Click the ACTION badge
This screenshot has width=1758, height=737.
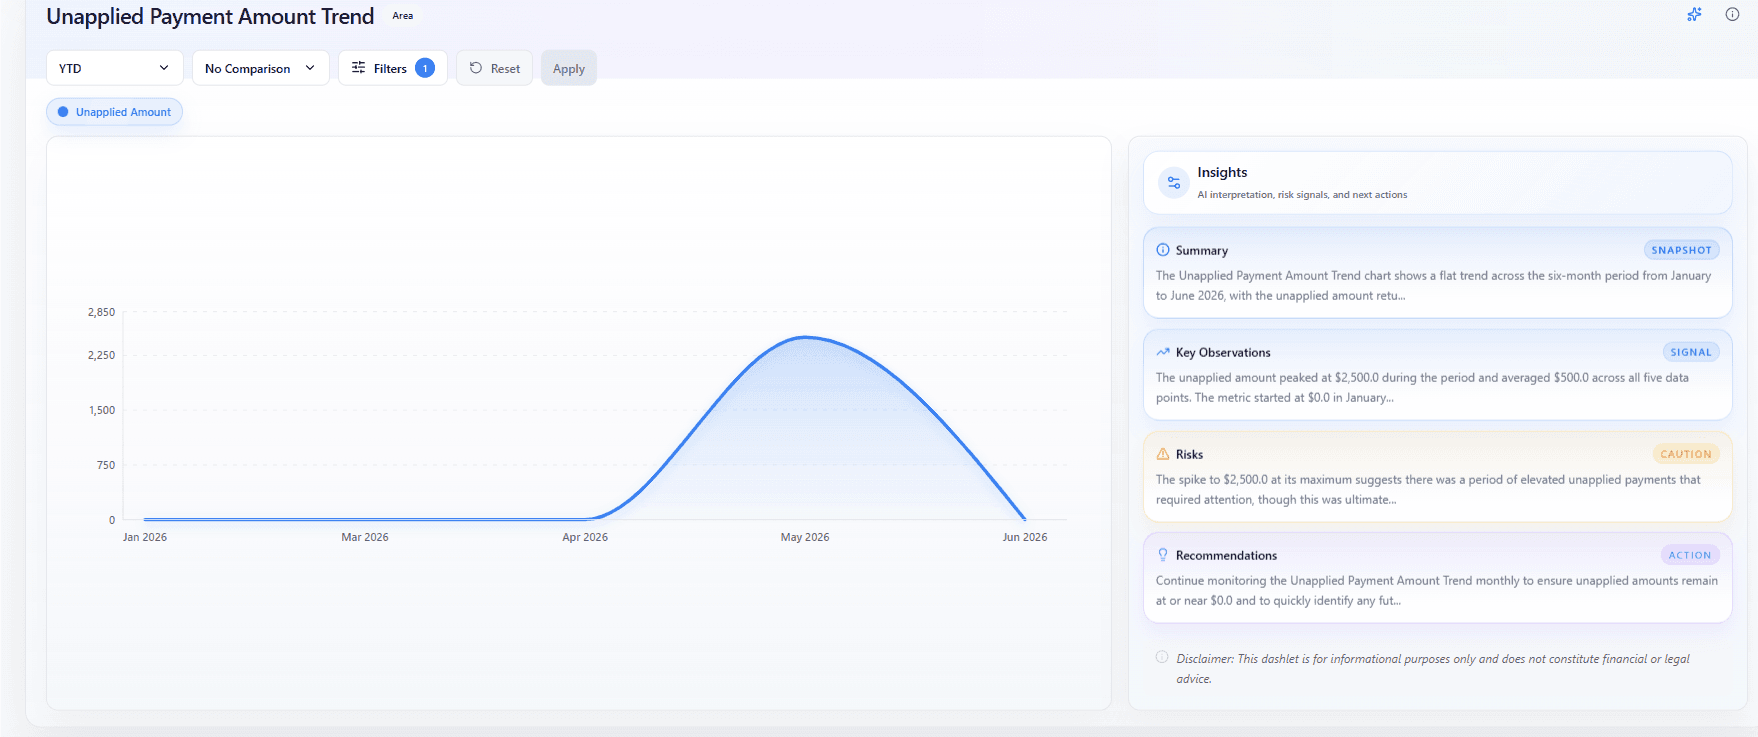(1689, 555)
